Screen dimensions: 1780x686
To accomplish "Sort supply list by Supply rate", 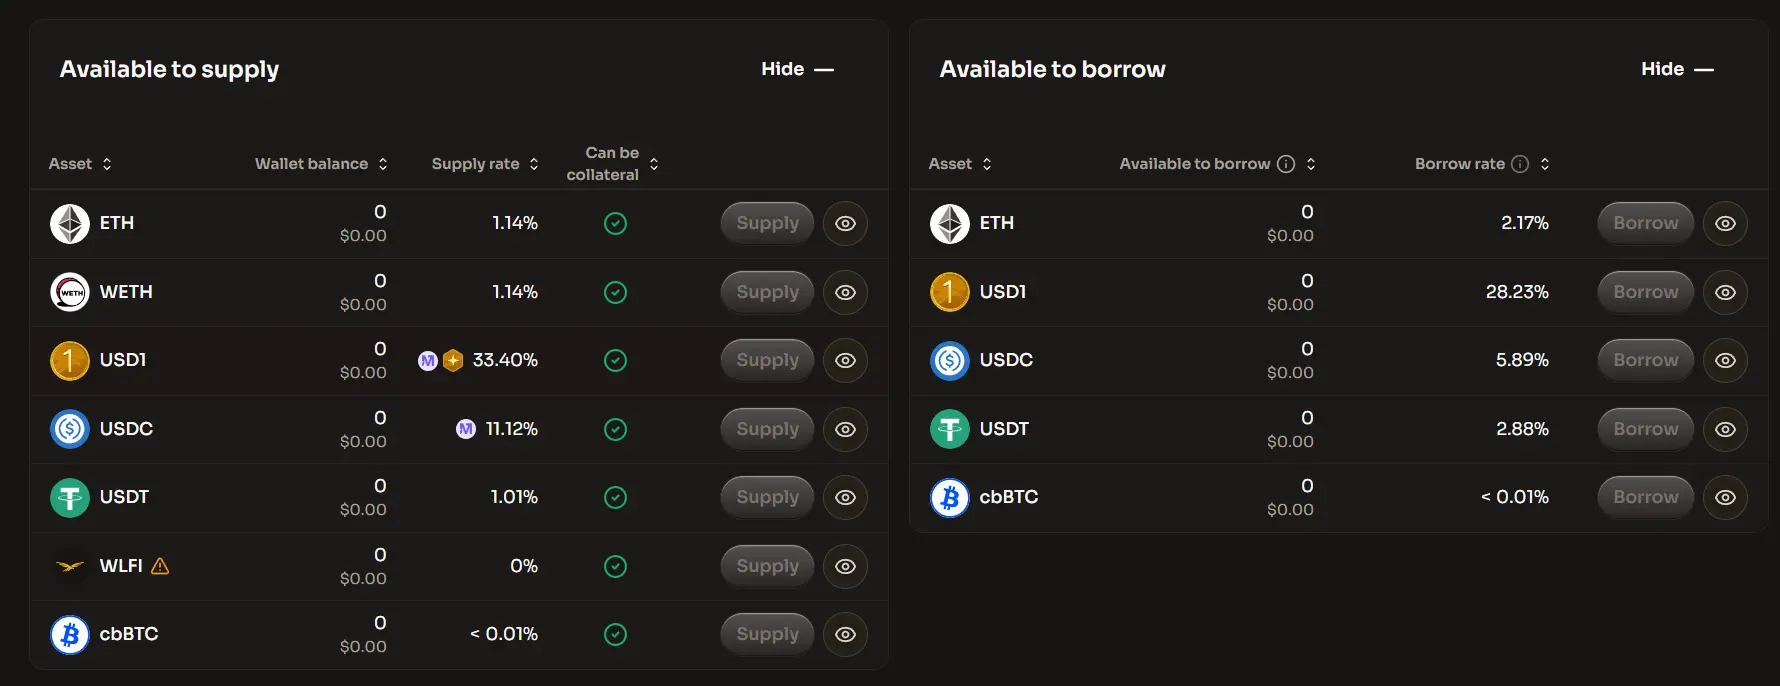I will (x=485, y=164).
